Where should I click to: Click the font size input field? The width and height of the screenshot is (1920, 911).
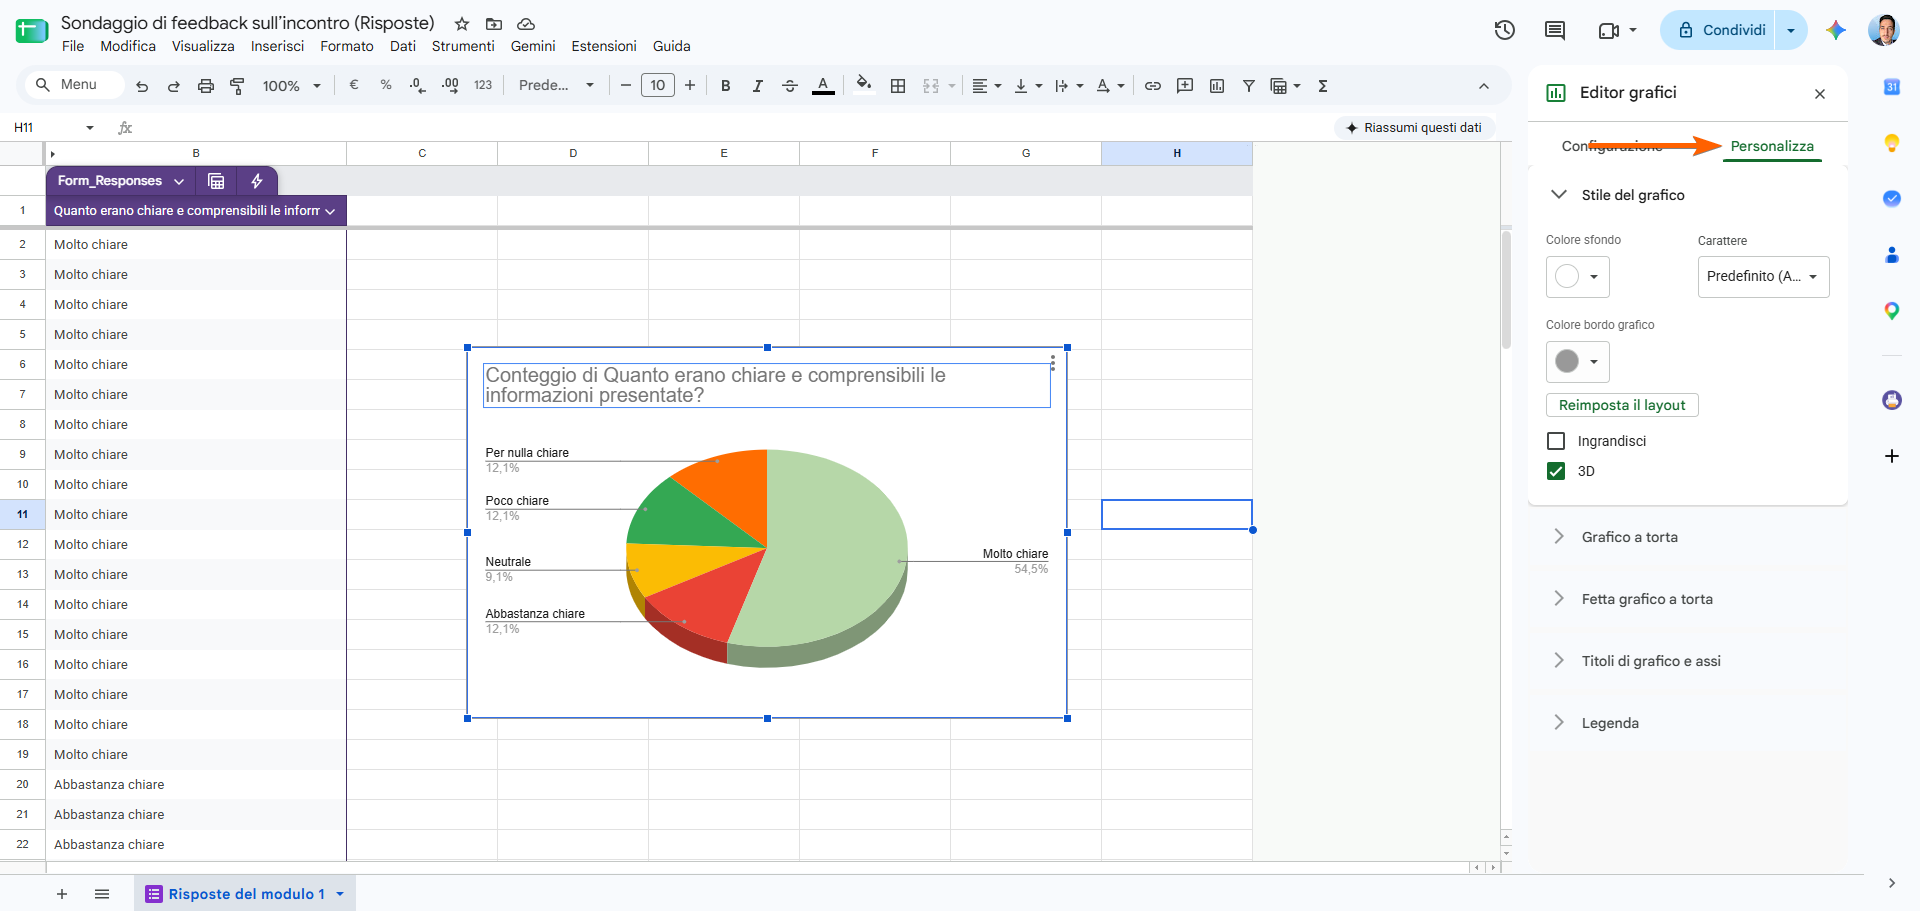657,86
